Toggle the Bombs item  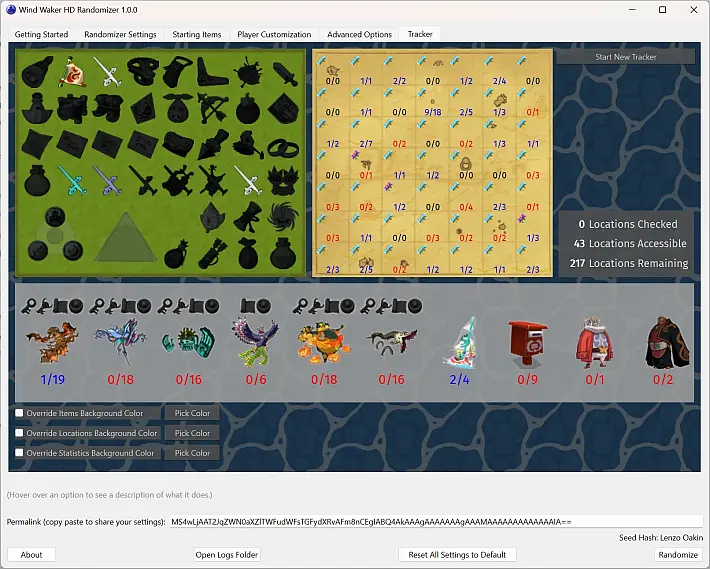(x=248, y=109)
